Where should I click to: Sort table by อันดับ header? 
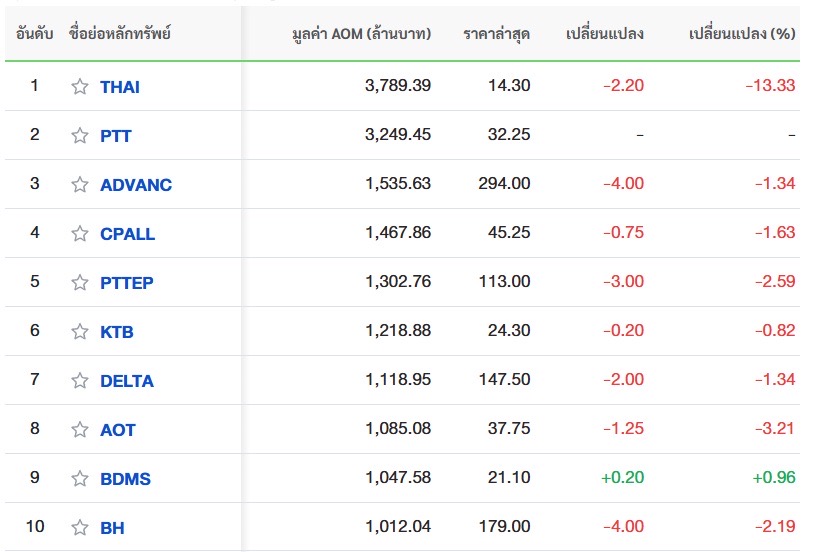(x=35, y=34)
